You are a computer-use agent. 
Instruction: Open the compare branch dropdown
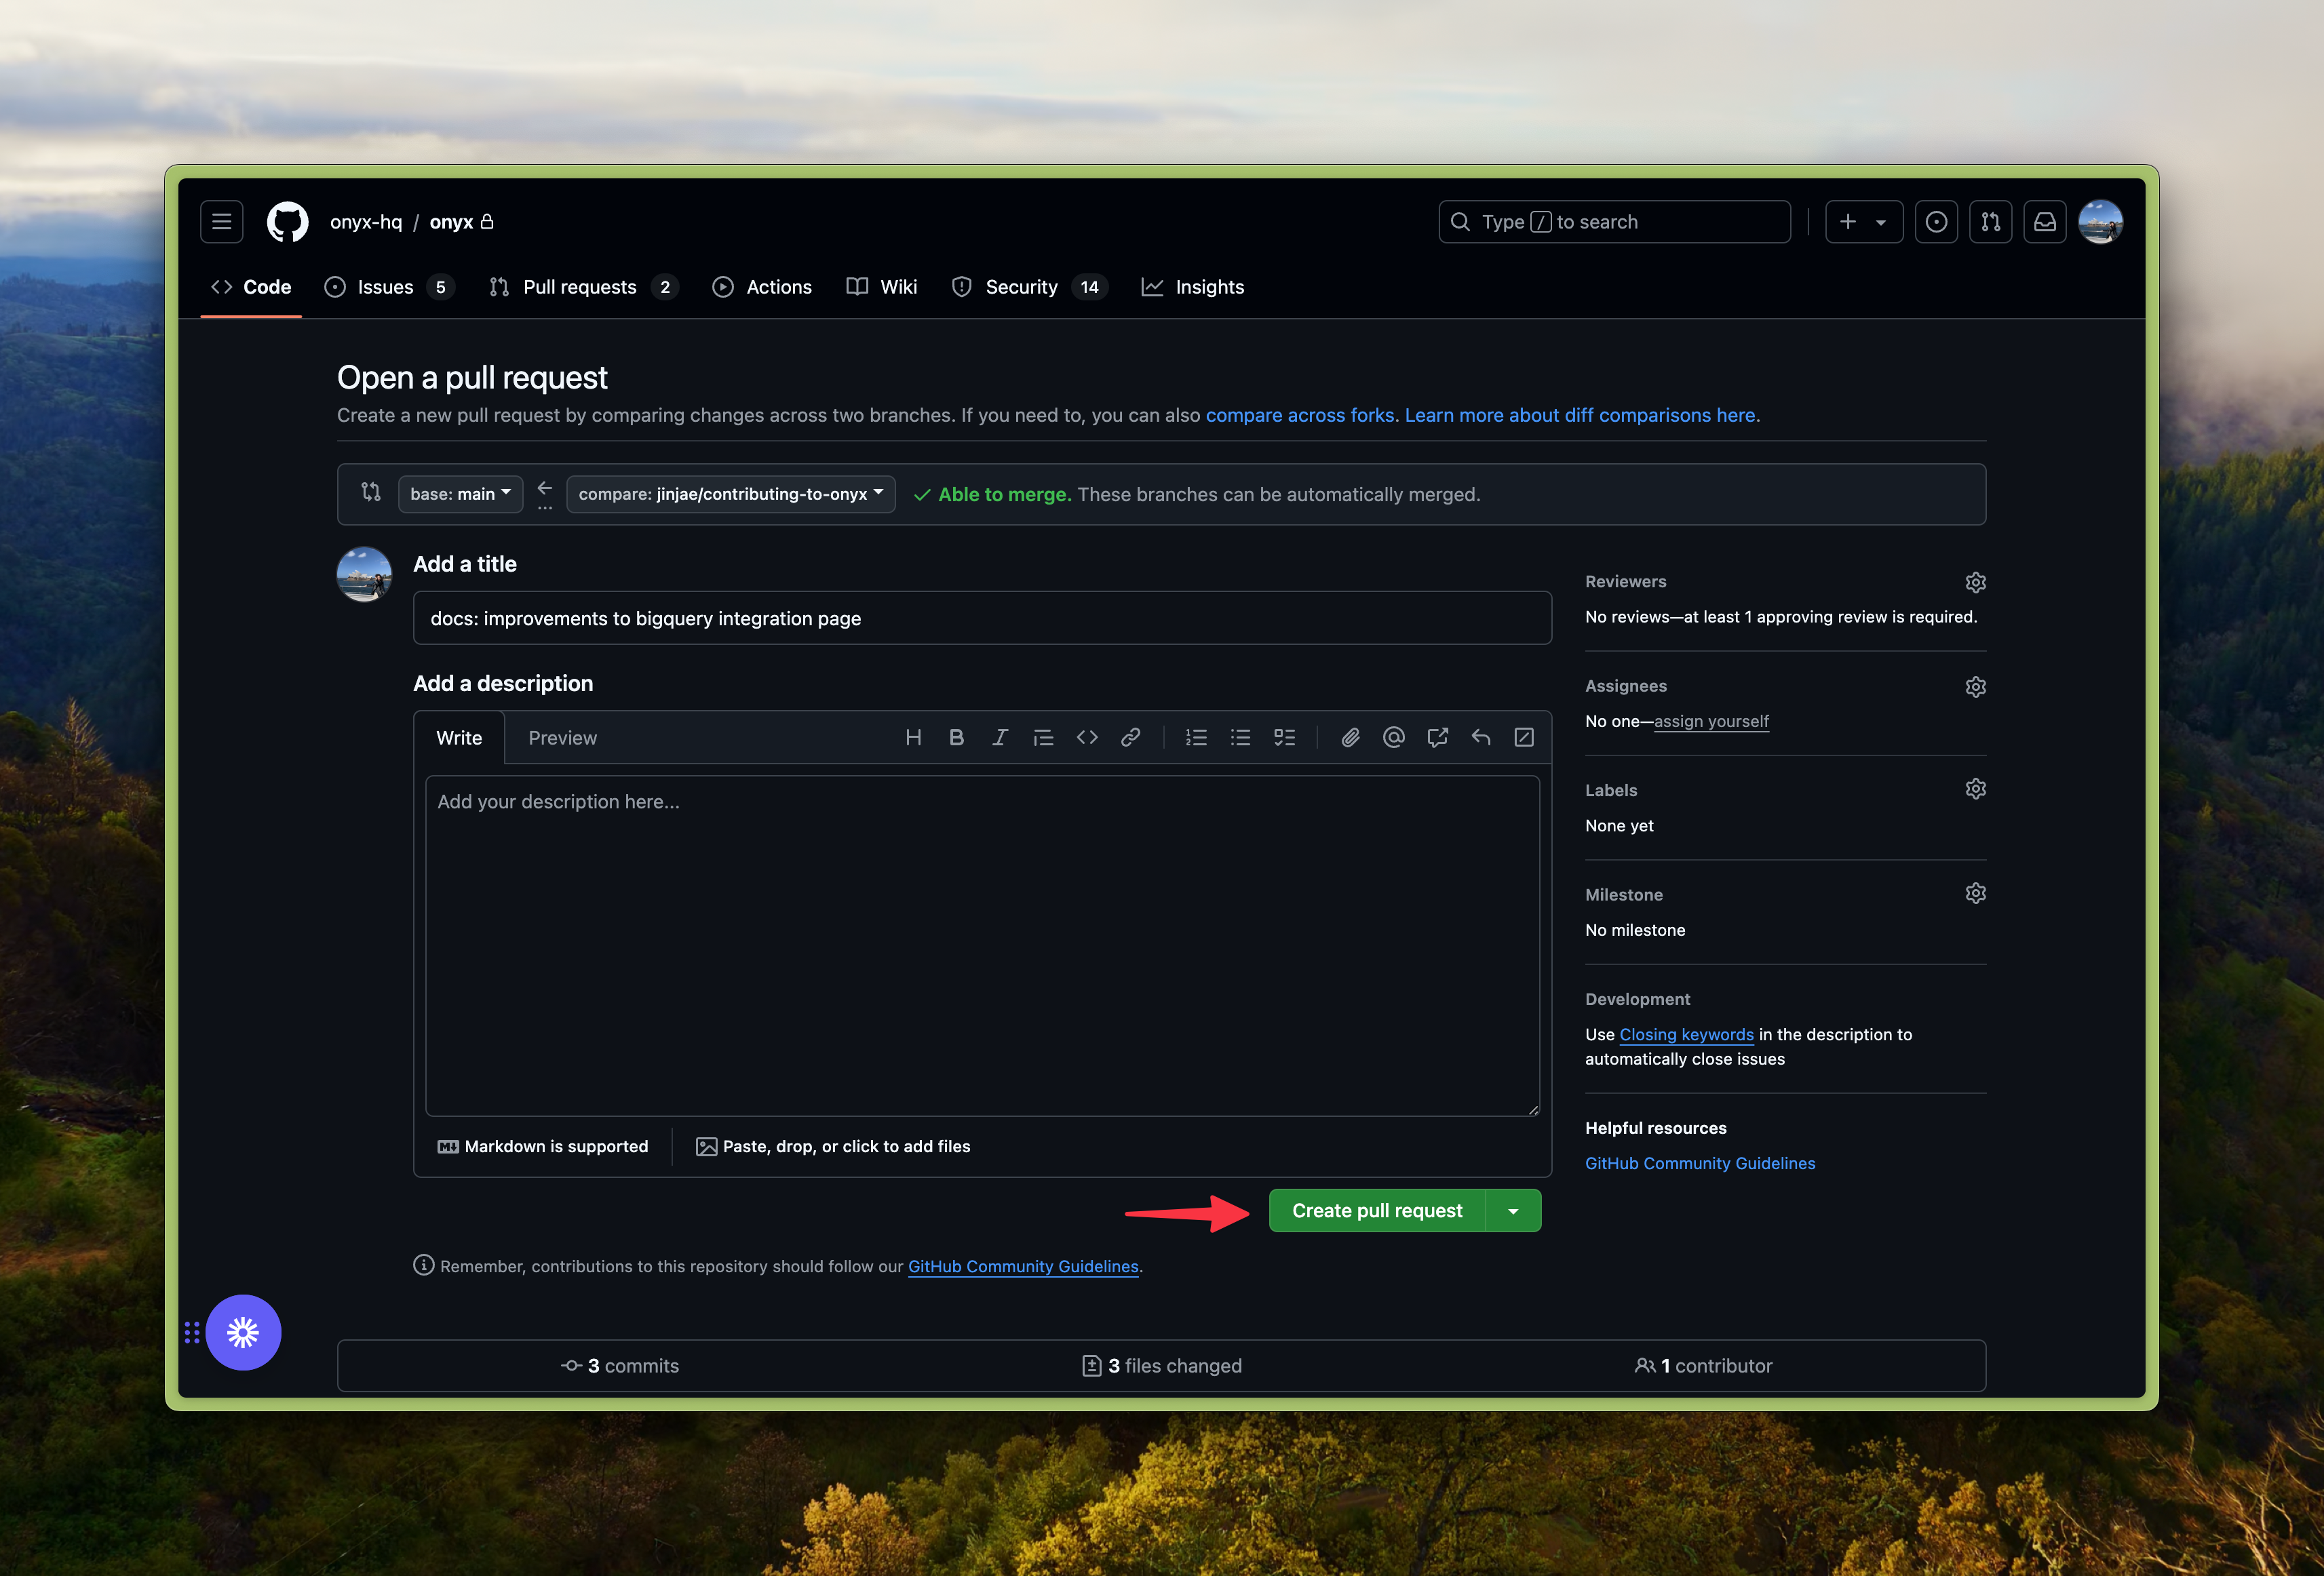click(x=730, y=494)
